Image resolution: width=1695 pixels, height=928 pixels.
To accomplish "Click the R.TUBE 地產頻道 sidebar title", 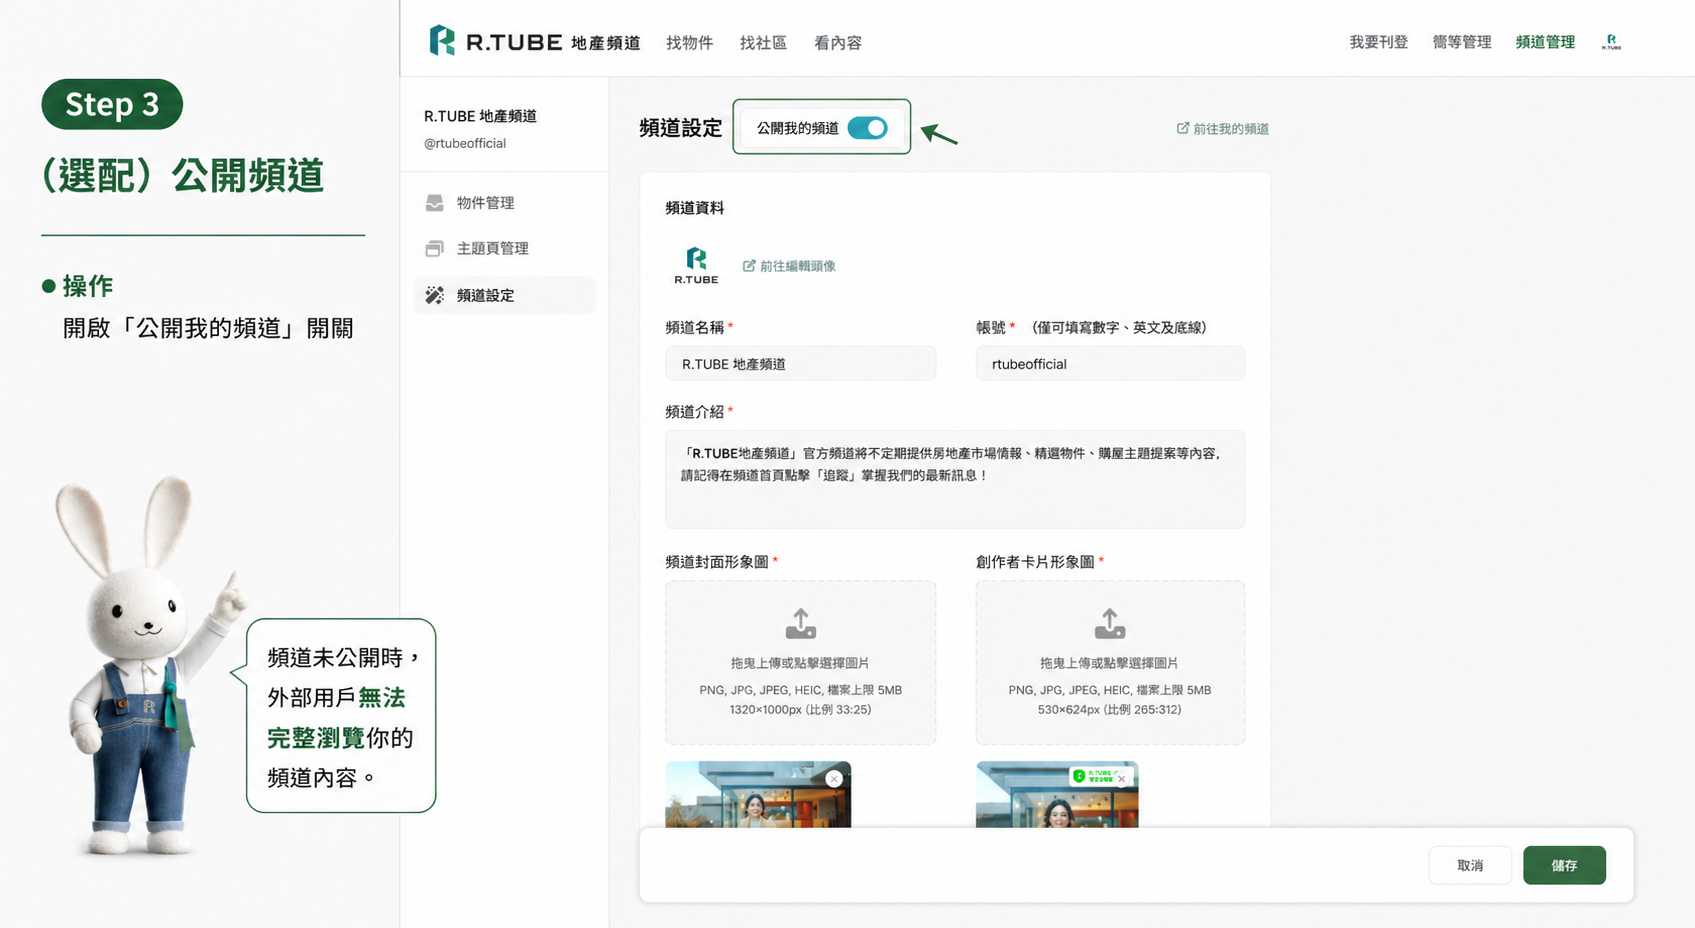I will click(480, 116).
